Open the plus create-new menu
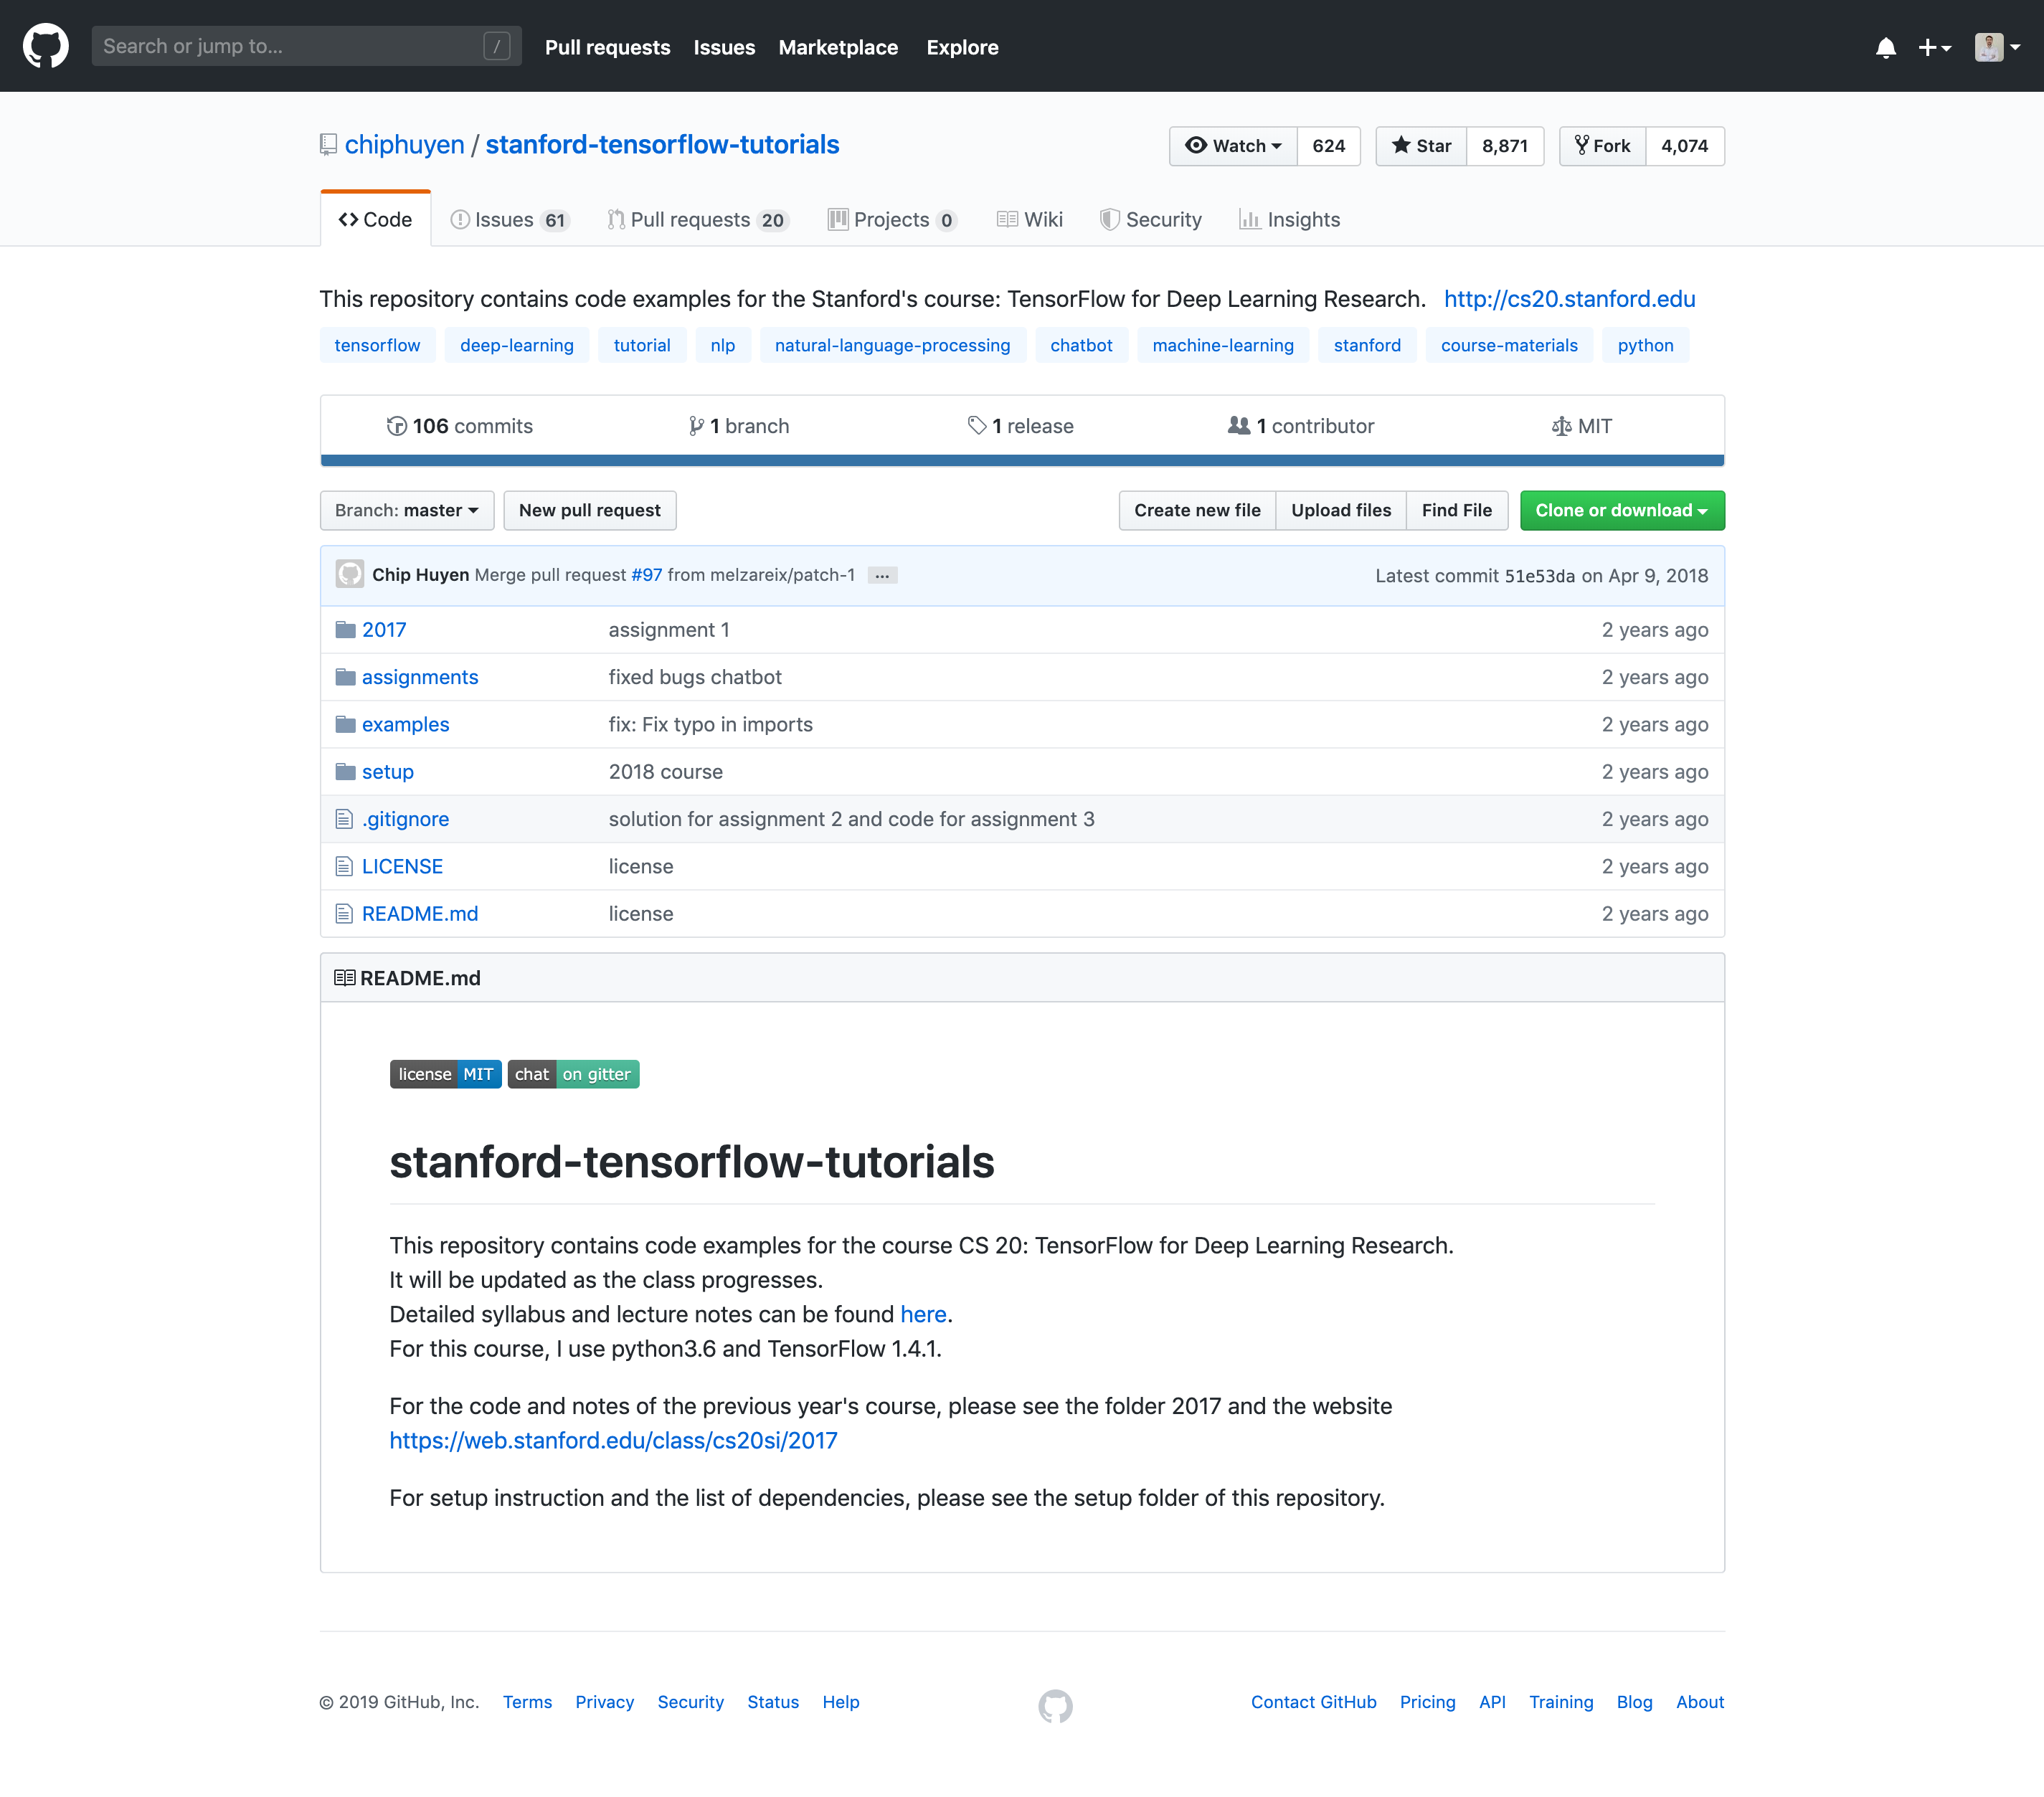 tap(1934, 47)
